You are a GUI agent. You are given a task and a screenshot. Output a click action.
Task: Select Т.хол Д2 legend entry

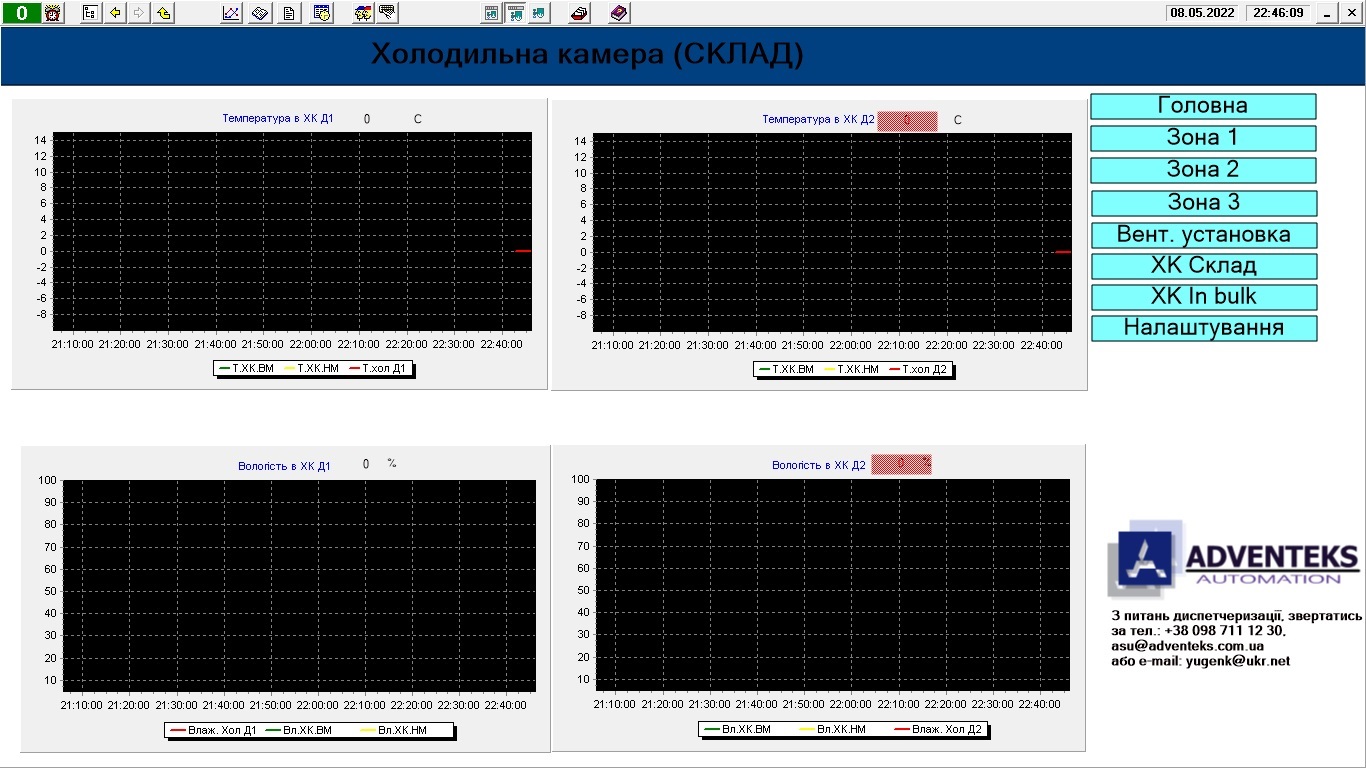[919, 369]
